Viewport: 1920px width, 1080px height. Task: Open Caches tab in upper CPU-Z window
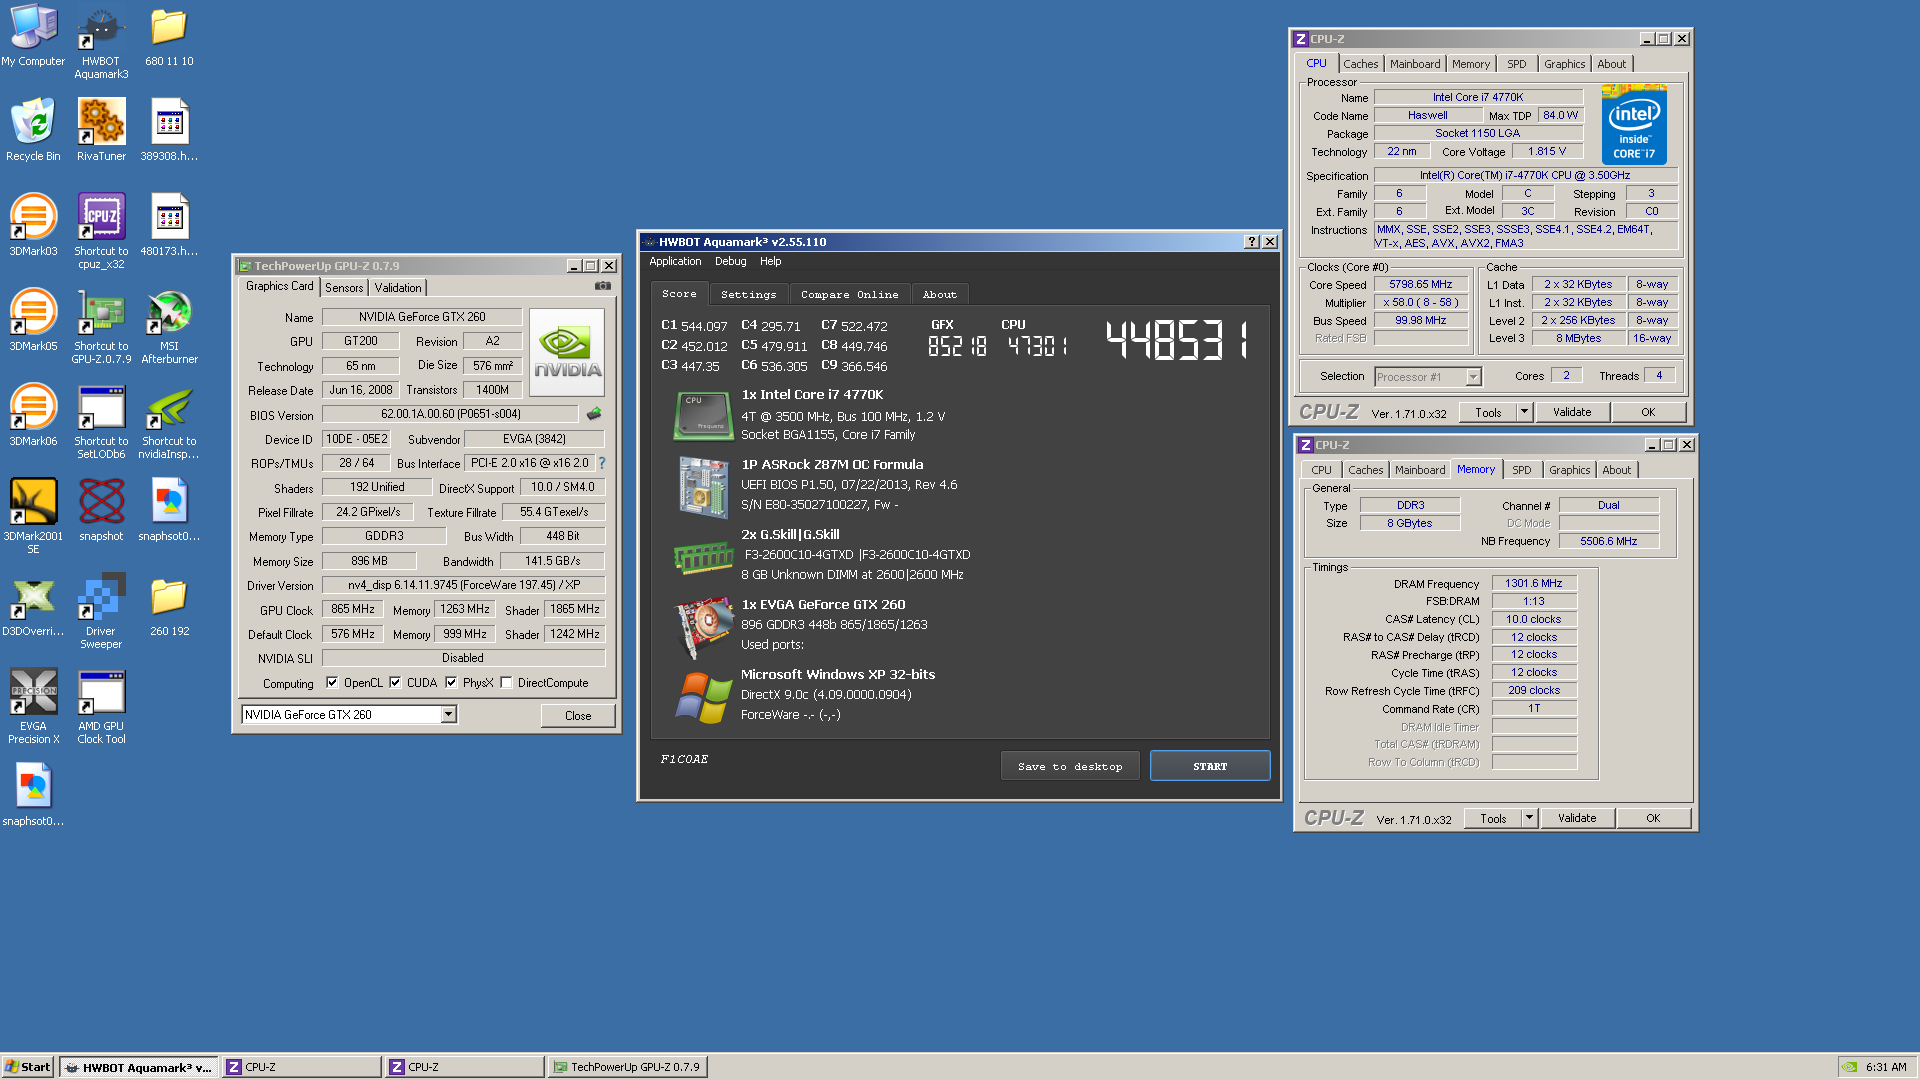(1360, 64)
